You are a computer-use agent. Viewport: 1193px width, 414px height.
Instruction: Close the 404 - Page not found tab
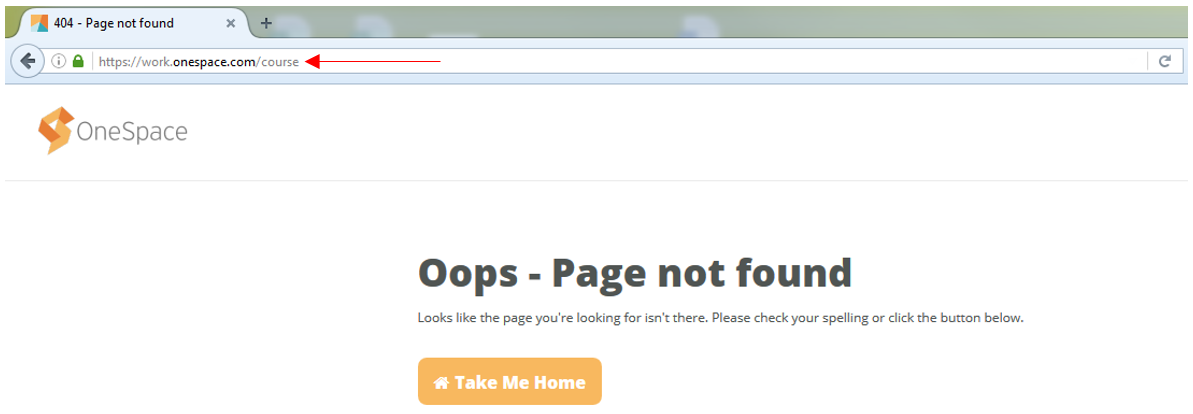(231, 23)
